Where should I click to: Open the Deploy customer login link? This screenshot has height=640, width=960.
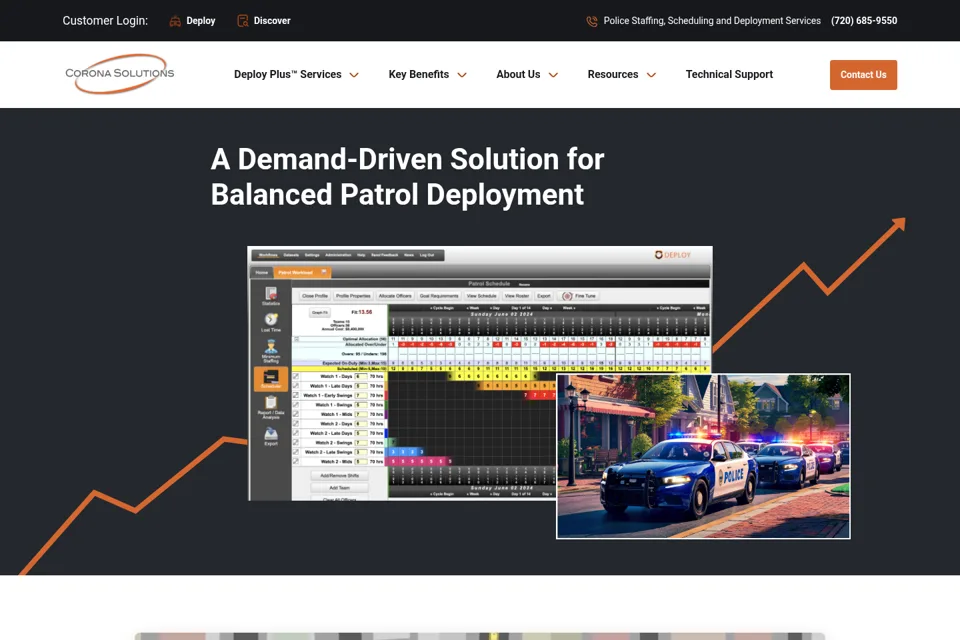point(201,21)
